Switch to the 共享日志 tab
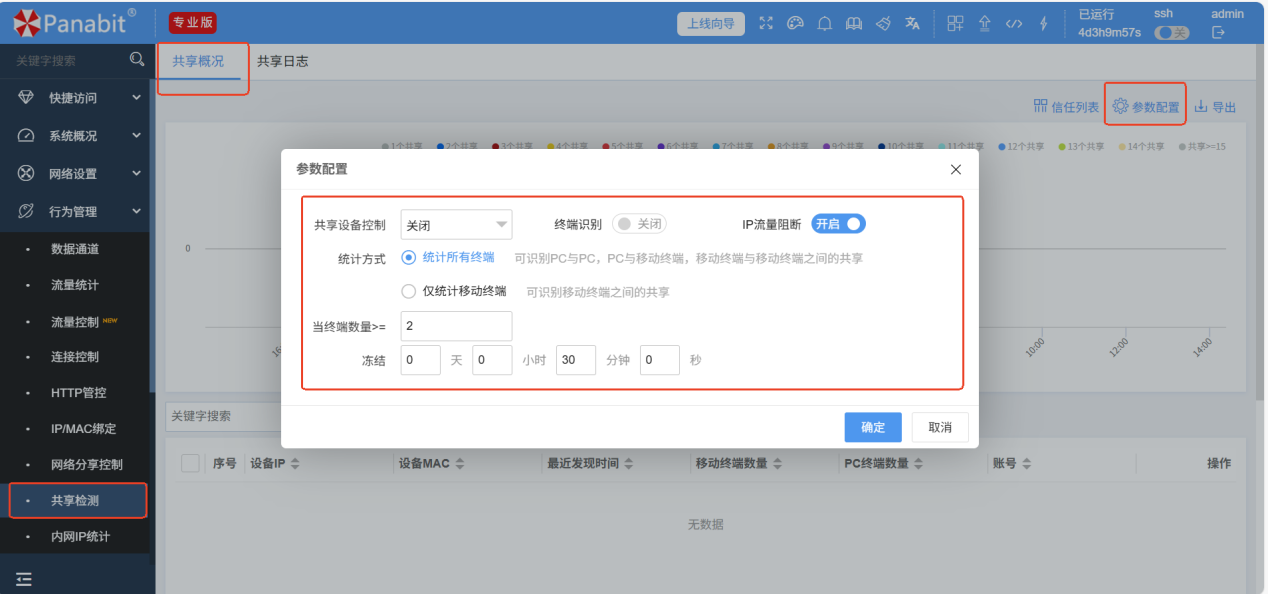Screen dimensions: 1268x594 tap(282, 61)
